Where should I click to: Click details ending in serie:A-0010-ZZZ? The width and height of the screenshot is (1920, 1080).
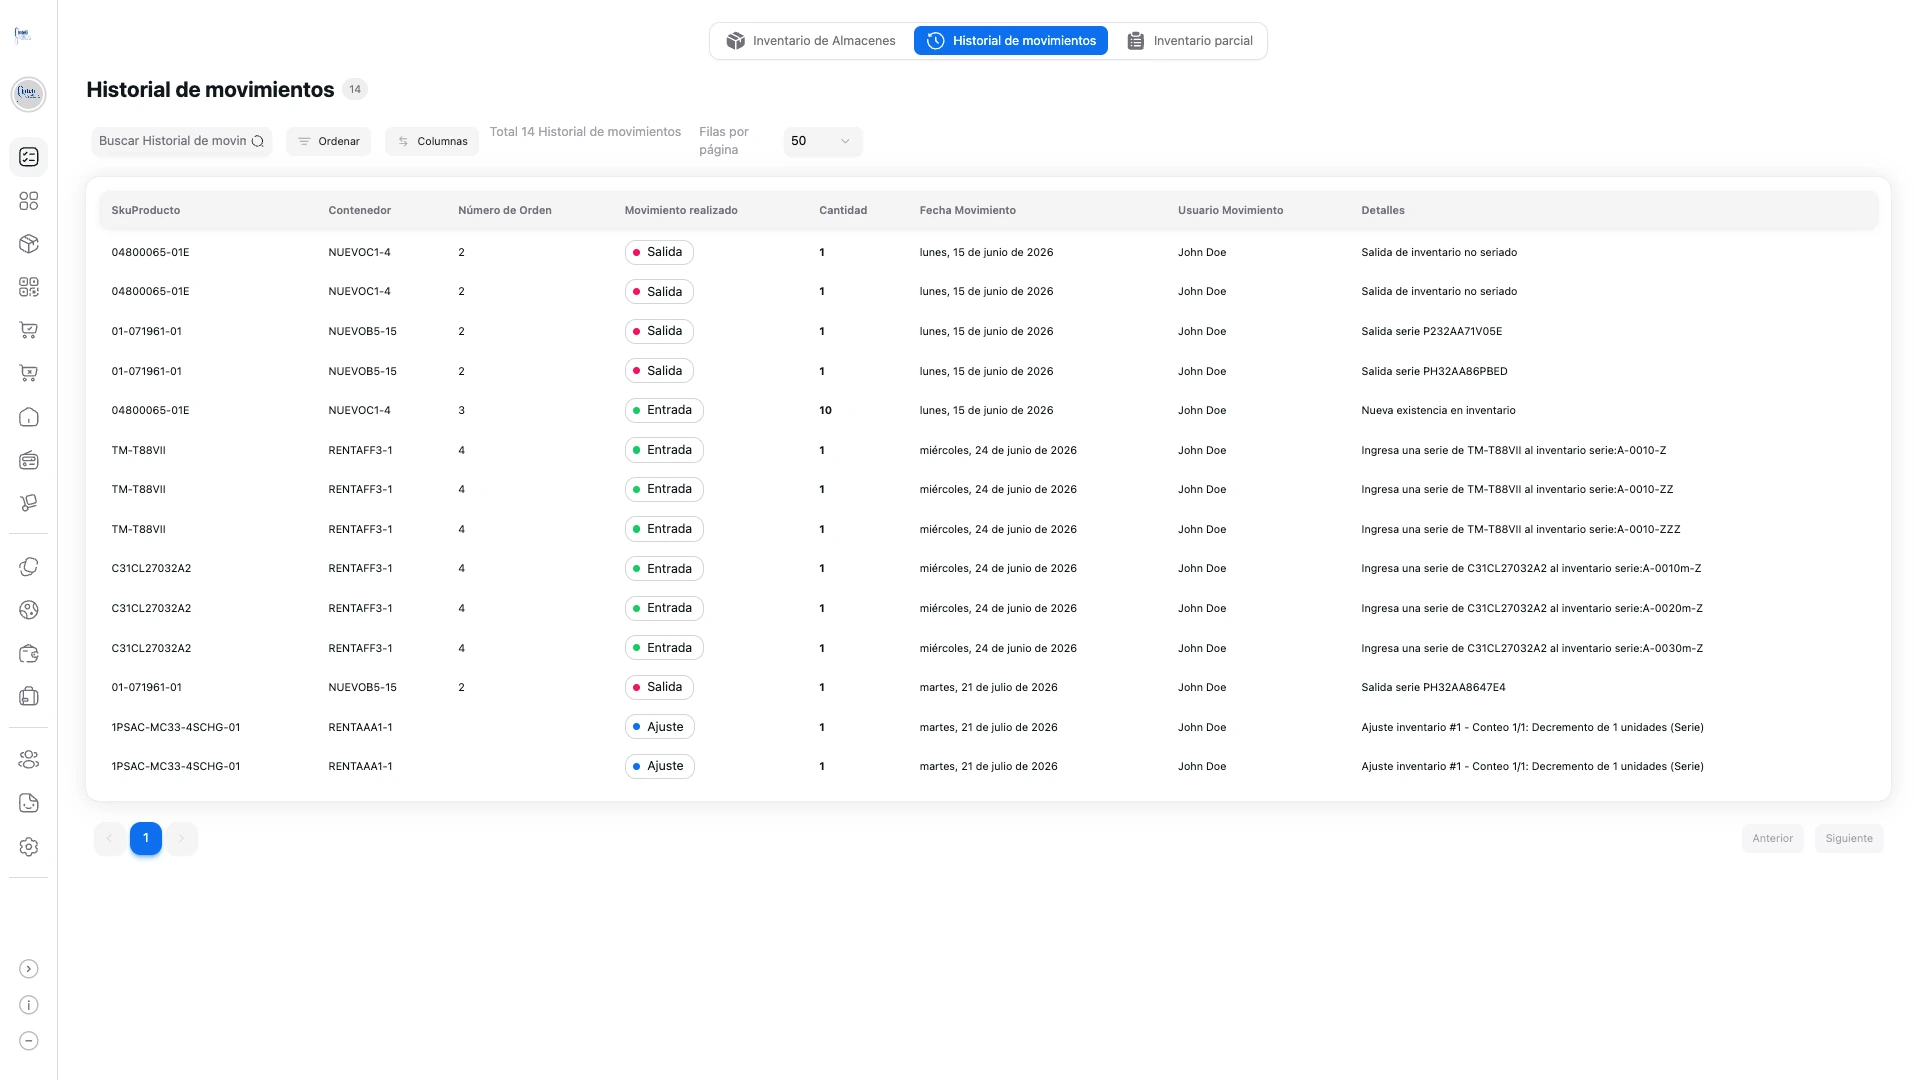click(1520, 529)
